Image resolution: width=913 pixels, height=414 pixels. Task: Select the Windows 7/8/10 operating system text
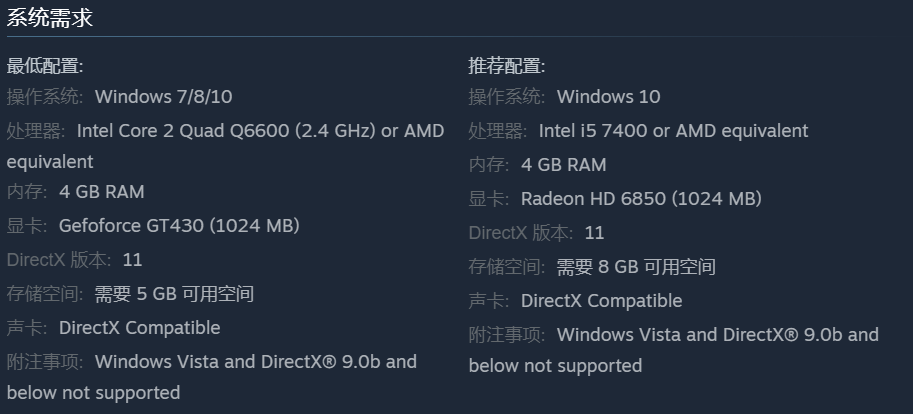[x=163, y=97]
